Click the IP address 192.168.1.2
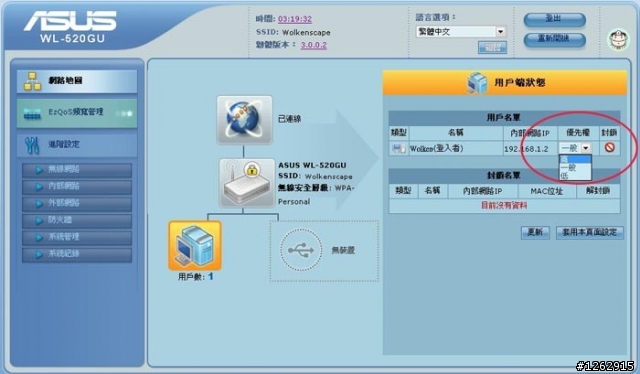The height and width of the screenshot is (374, 640). (x=526, y=149)
